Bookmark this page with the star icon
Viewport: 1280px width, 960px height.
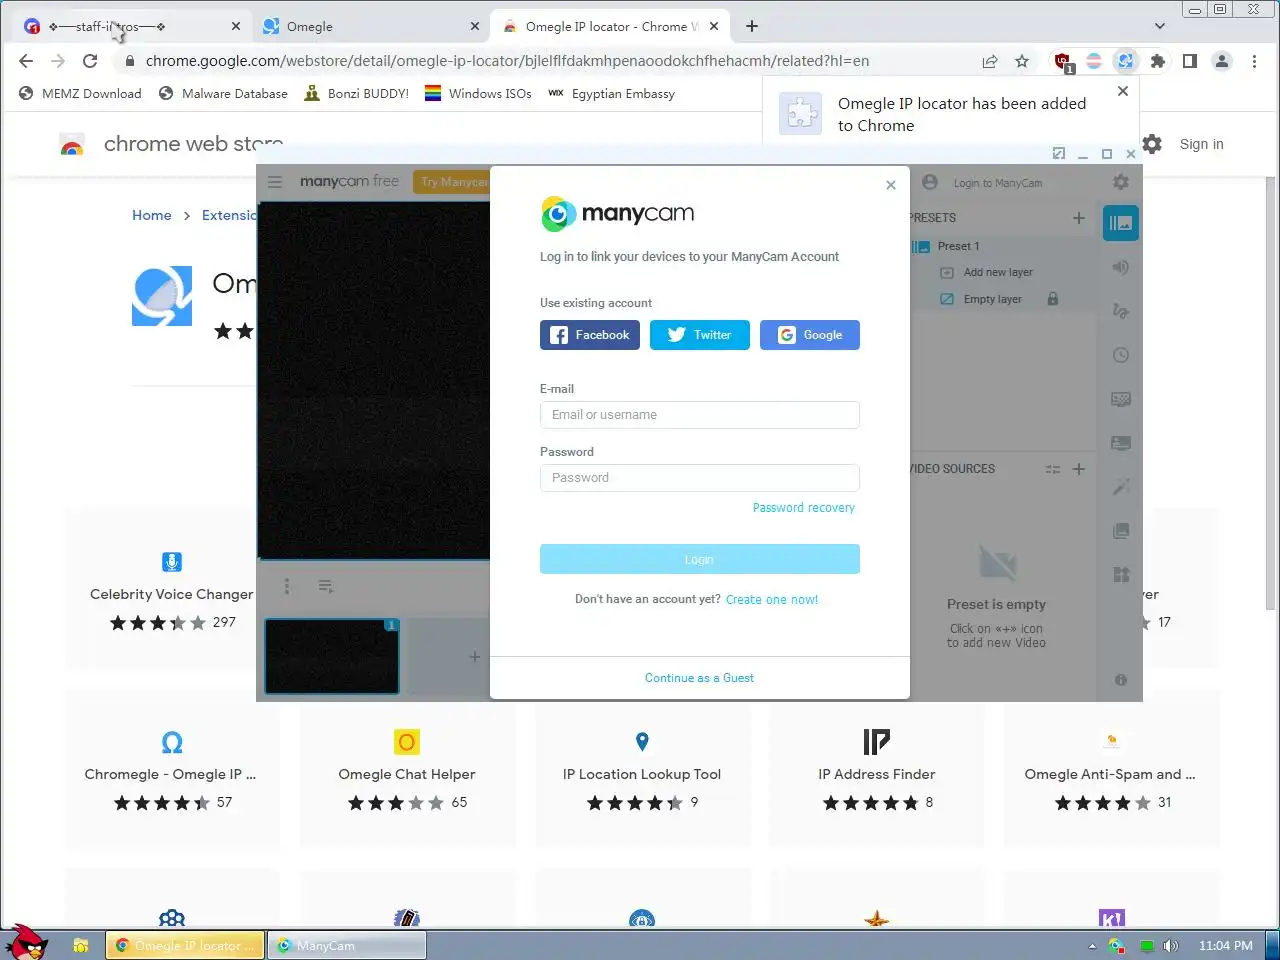tap(1022, 61)
